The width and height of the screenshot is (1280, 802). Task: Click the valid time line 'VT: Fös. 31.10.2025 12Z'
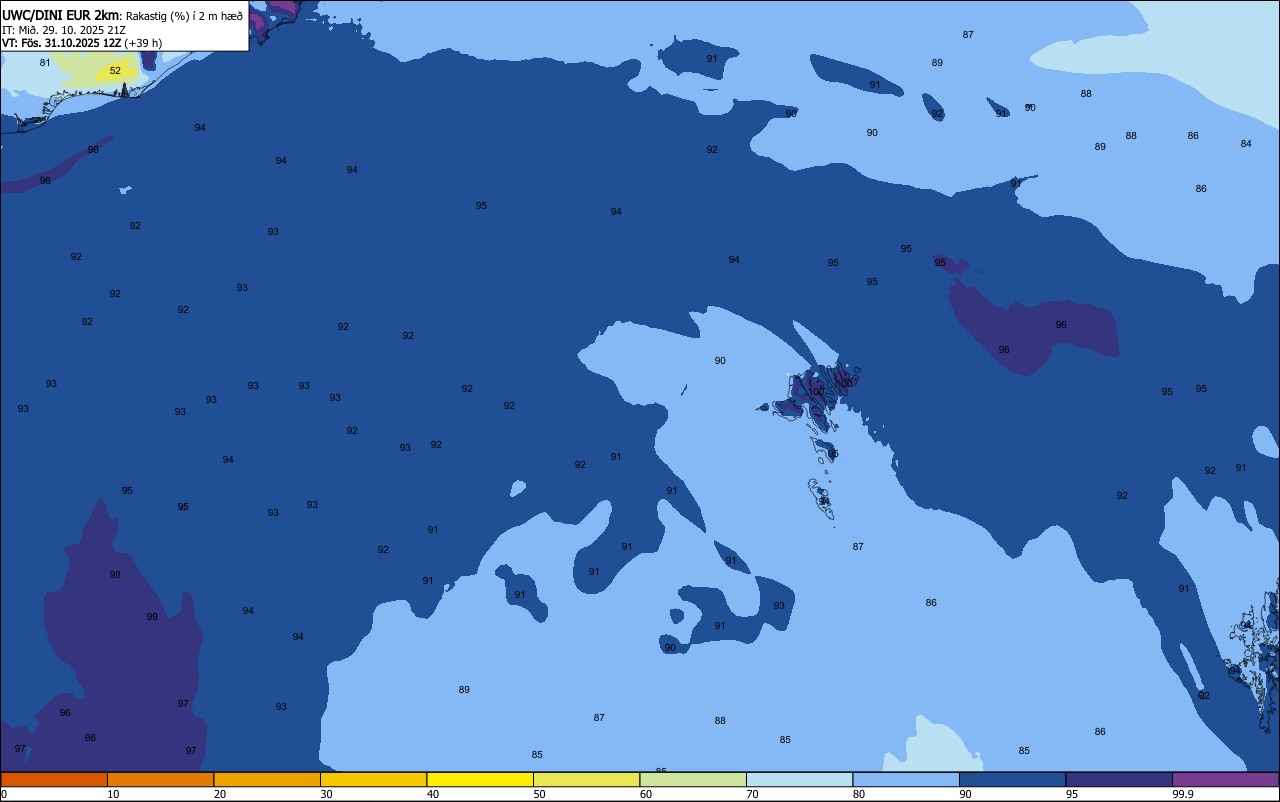pyautogui.click(x=62, y=43)
